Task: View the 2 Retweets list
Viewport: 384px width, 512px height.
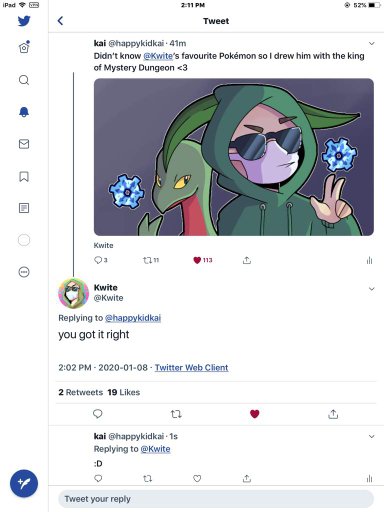Action: coord(81,392)
